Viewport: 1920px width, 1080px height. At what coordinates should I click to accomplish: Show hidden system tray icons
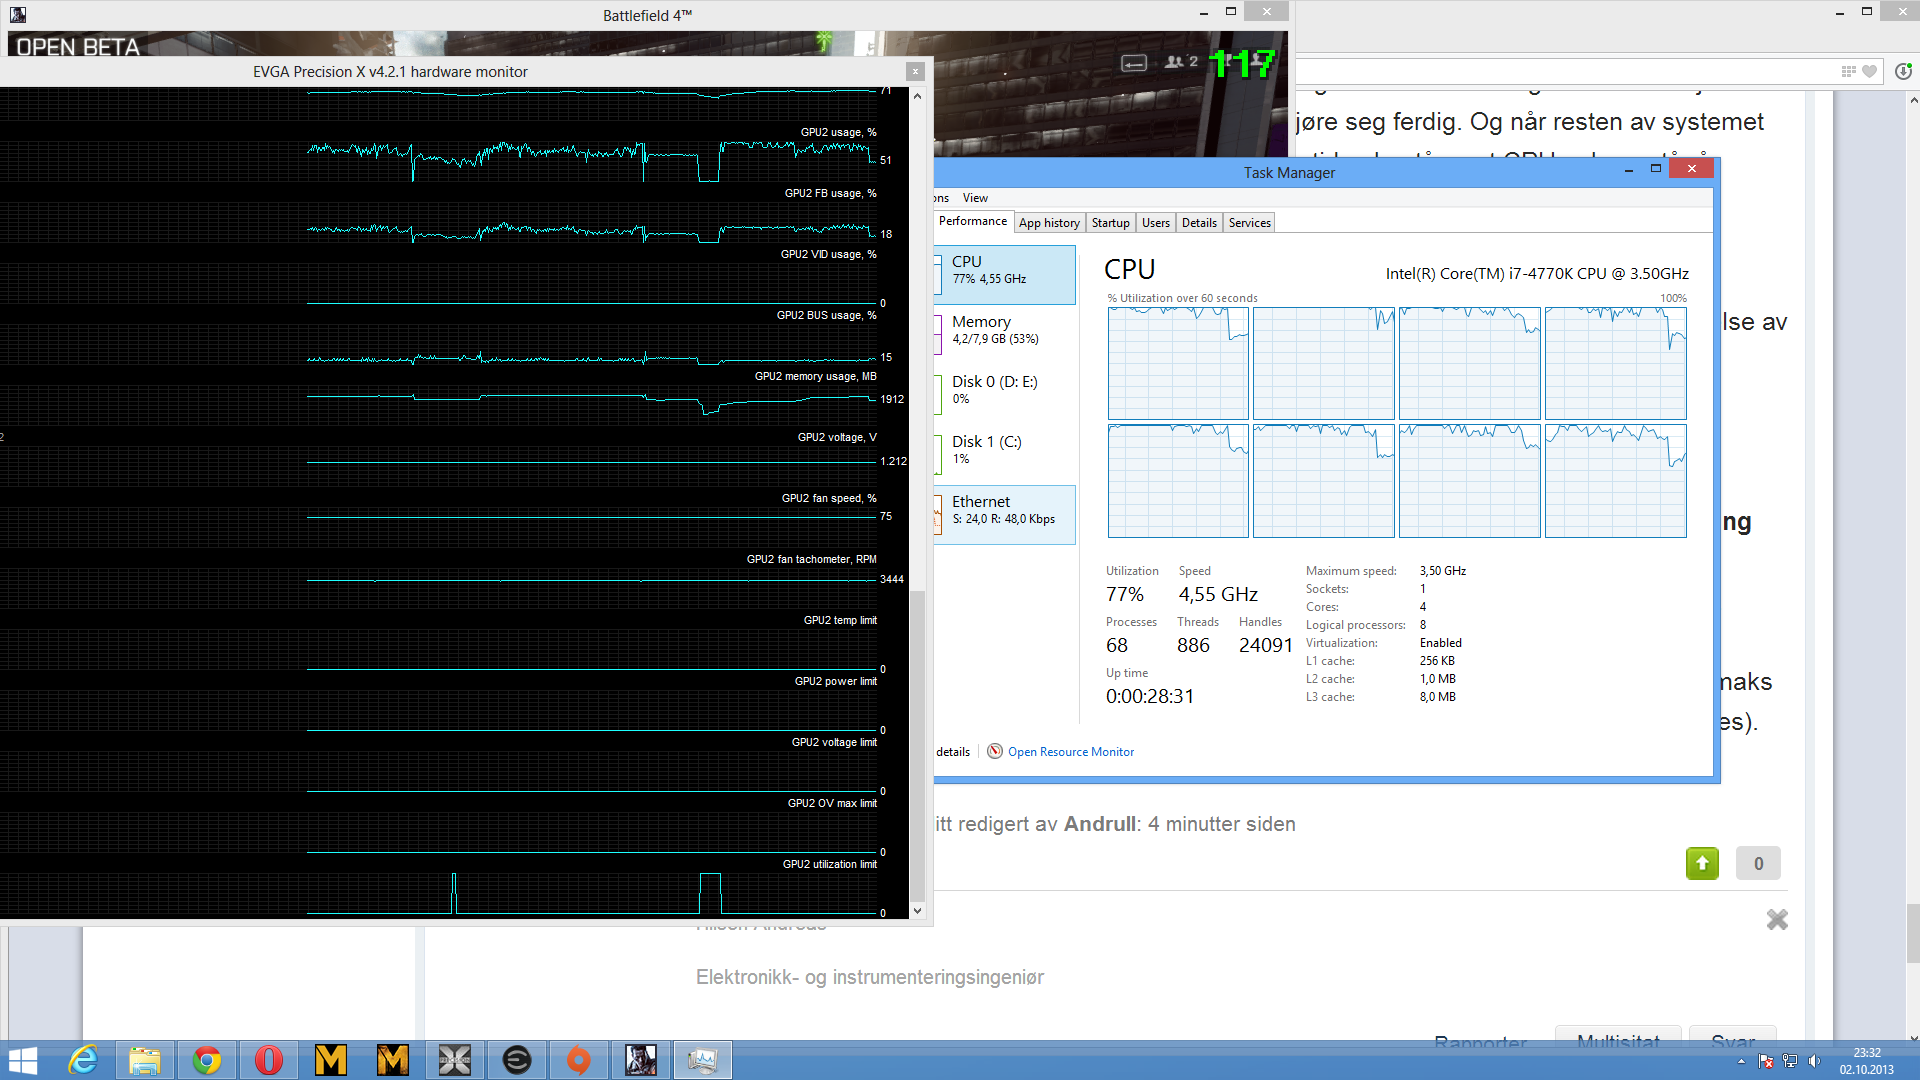[x=1741, y=1061]
